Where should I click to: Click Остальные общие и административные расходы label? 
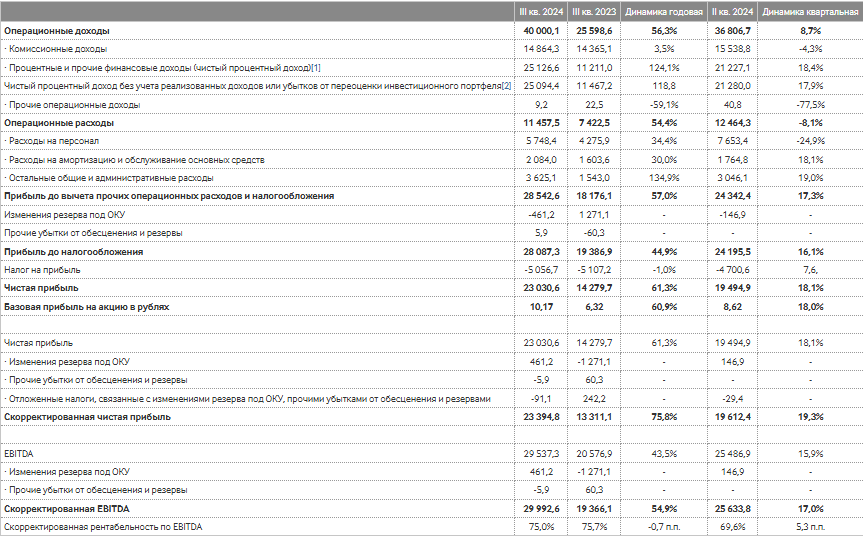(x=109, y=178)
